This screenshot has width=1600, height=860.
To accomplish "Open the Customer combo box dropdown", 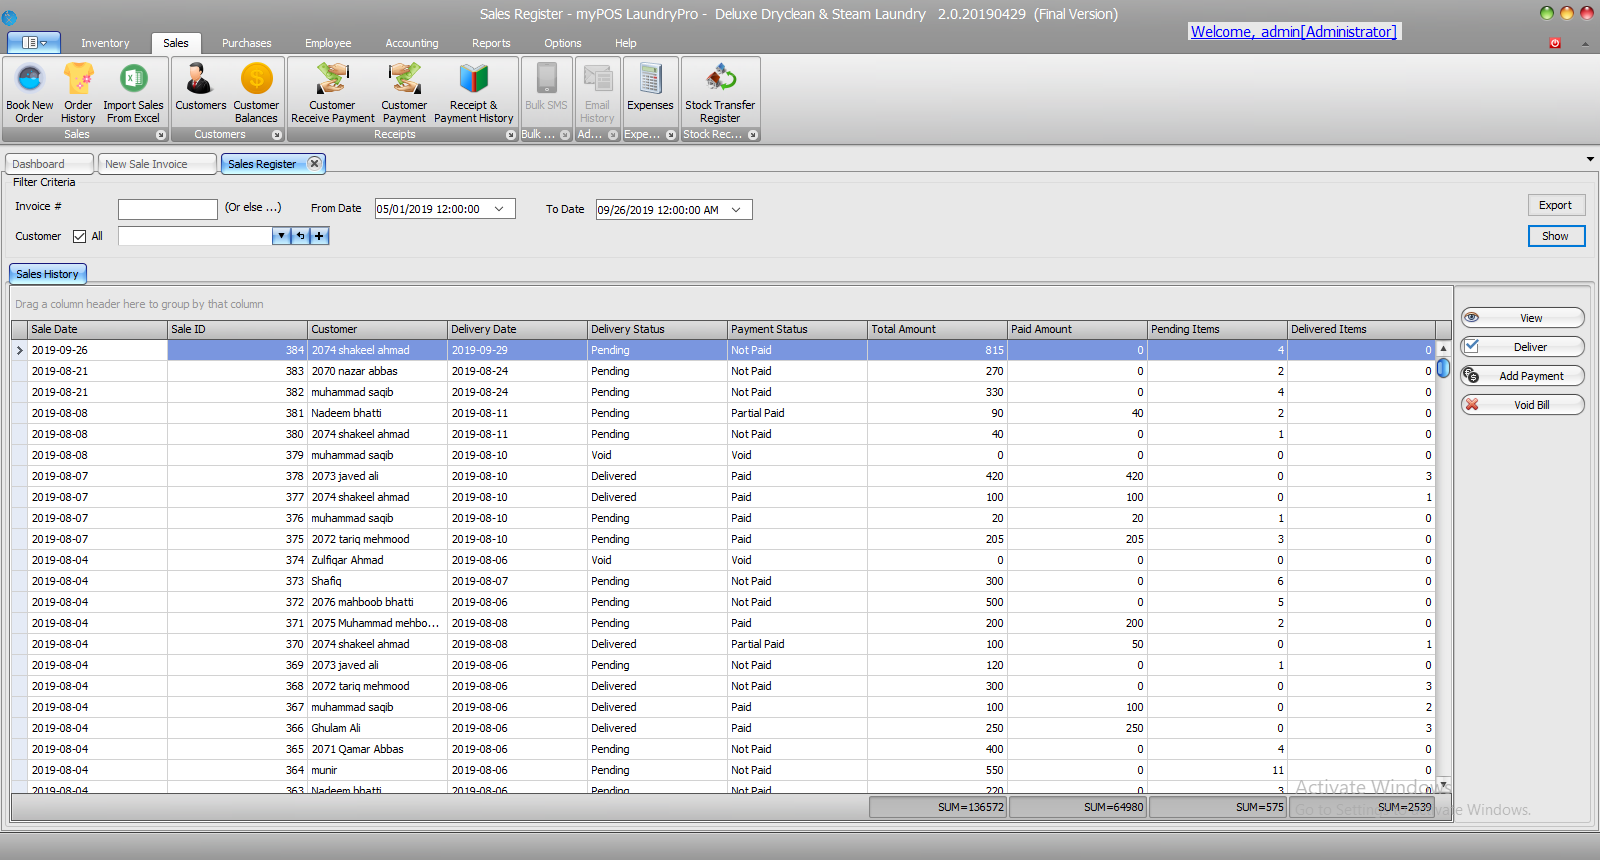I will [x=281, y=236].
